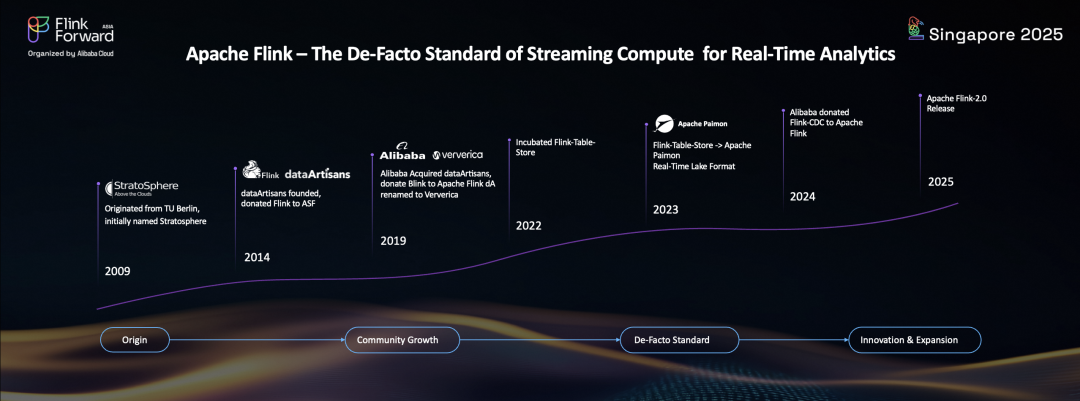Click the 2023 year label
Screen dimensions: 1080x401
click(x=666, y=209)
